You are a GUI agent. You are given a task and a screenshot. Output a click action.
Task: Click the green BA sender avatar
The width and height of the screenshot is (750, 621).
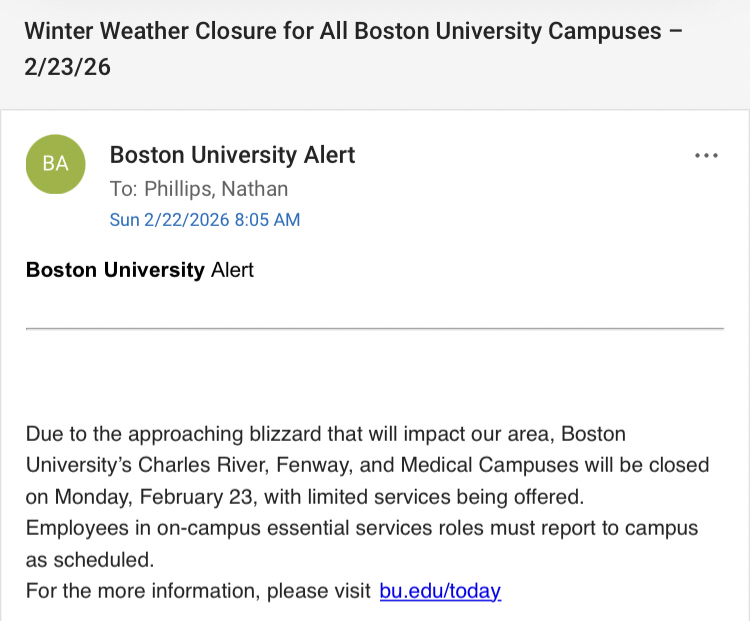coord(56,164)
